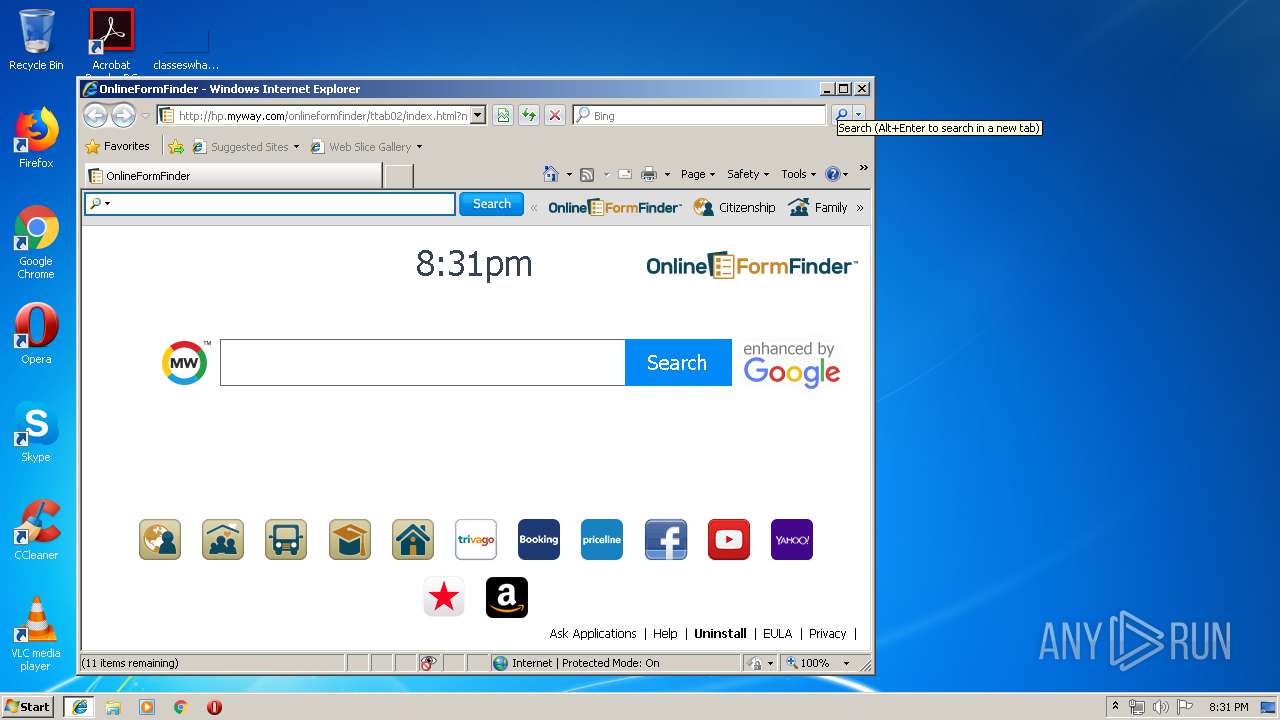This screenshot has width=1280, height=720.
Task: Click the privacy report eye icon in status bar
Action: [x=429, y=663]
